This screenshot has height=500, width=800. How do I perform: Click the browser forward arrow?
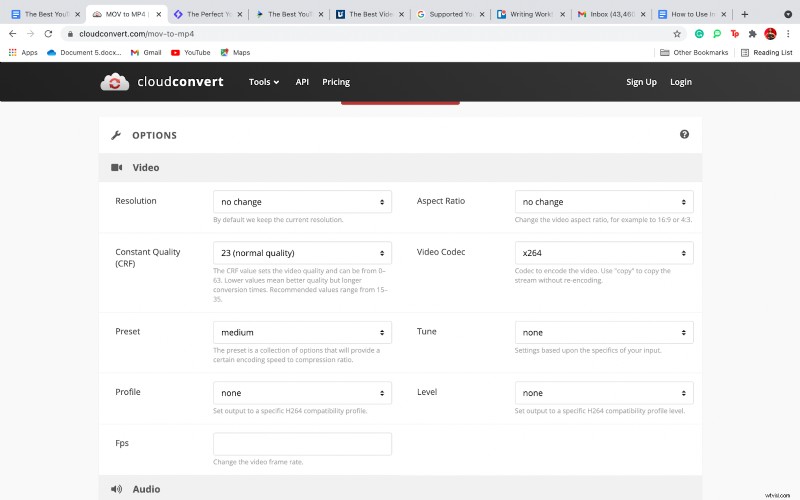click(31, 34)
